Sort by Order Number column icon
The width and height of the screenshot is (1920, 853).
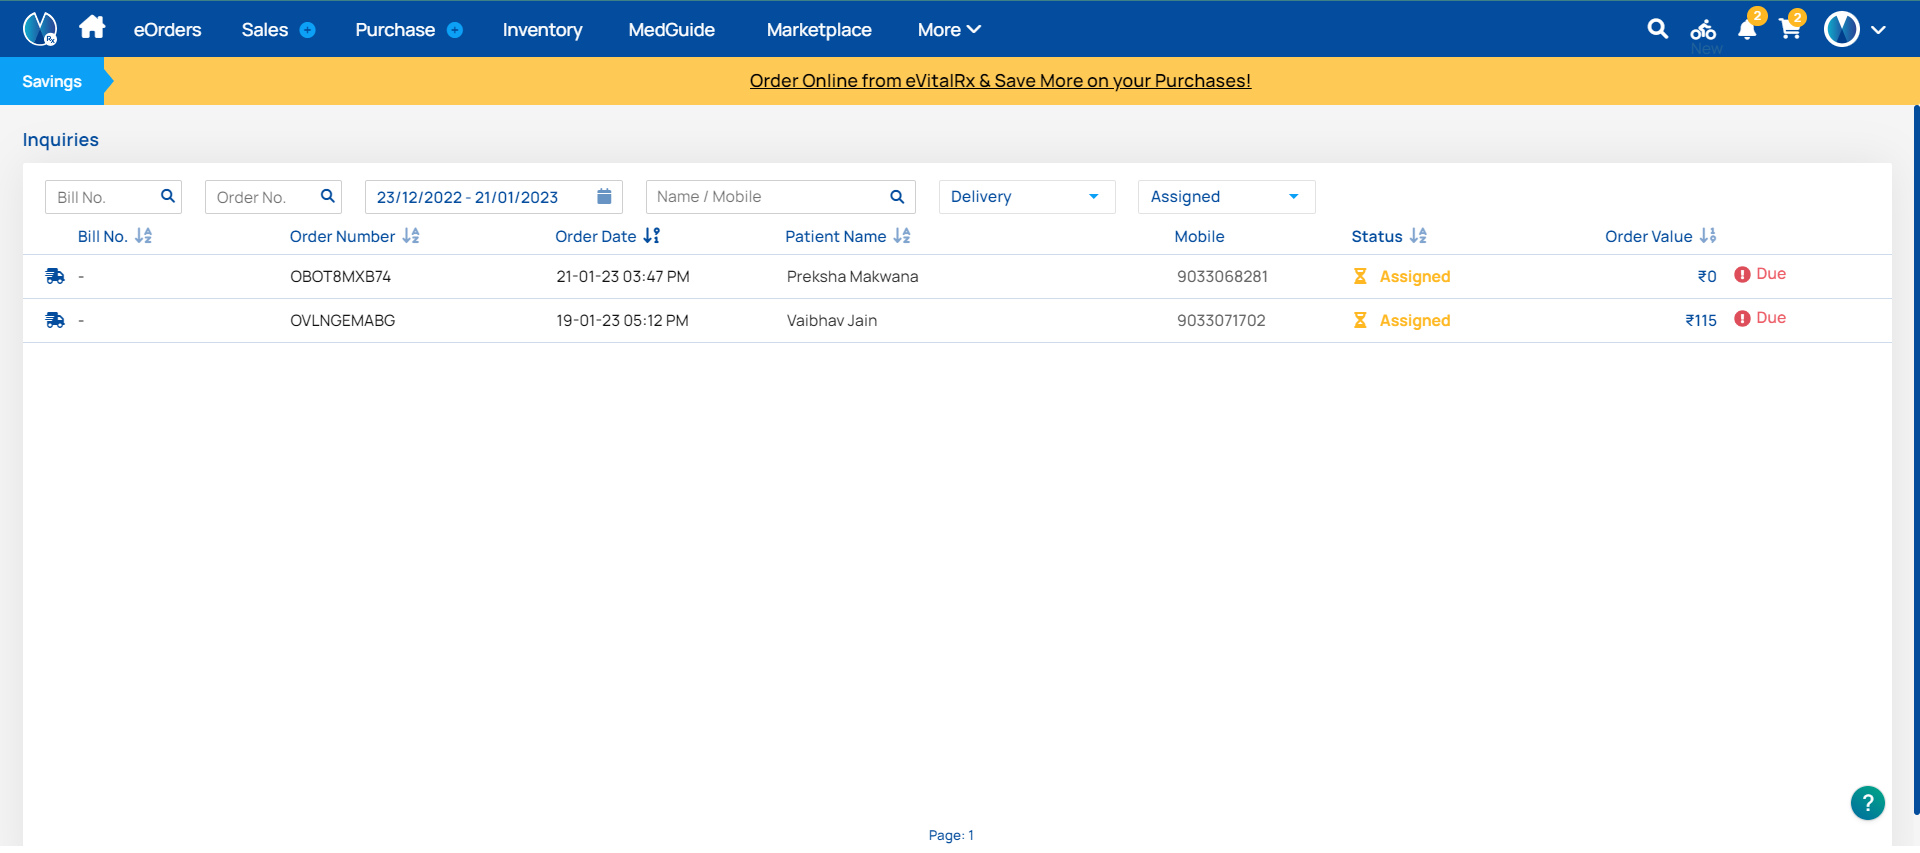[x=411, y=236]
